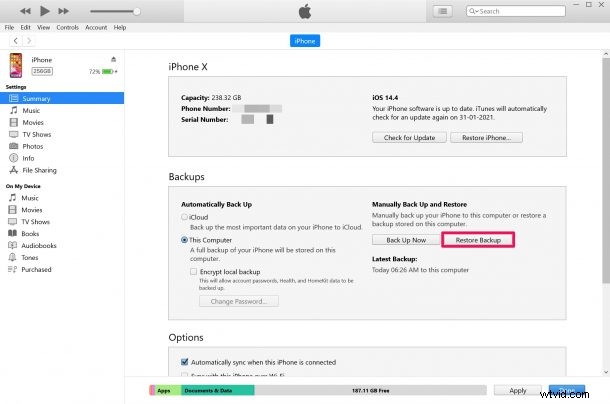Click Restore Backup button
Image resolution: width=610 pixels, height=404 pixels.
[x=478, y=240]
